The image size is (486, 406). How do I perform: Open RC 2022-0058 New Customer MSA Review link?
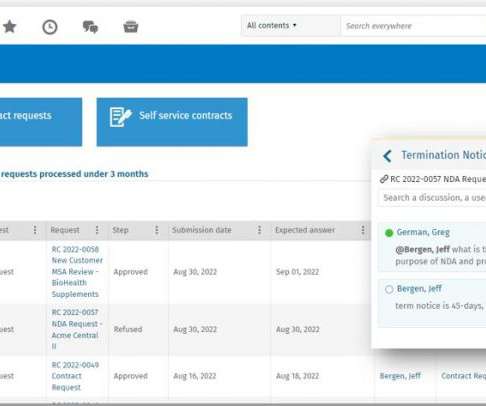(77, 272)
